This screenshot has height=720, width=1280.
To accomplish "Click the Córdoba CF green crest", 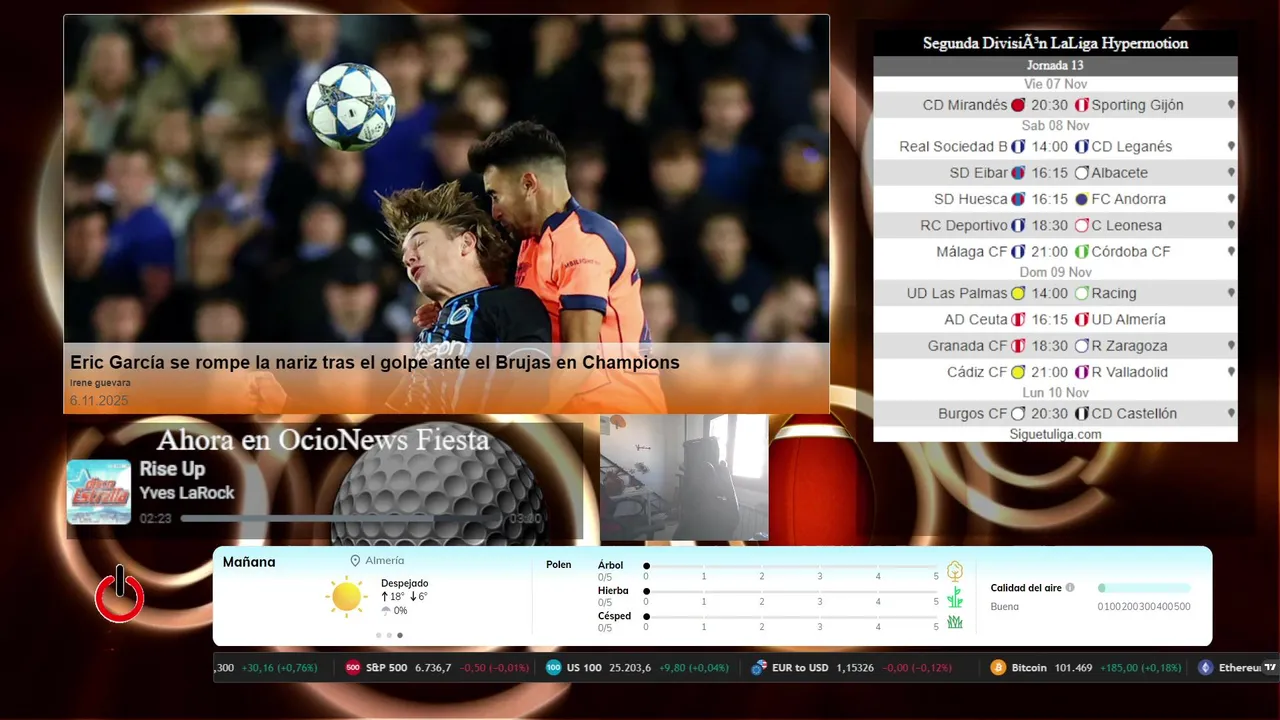I will [x=1081, y=252].
